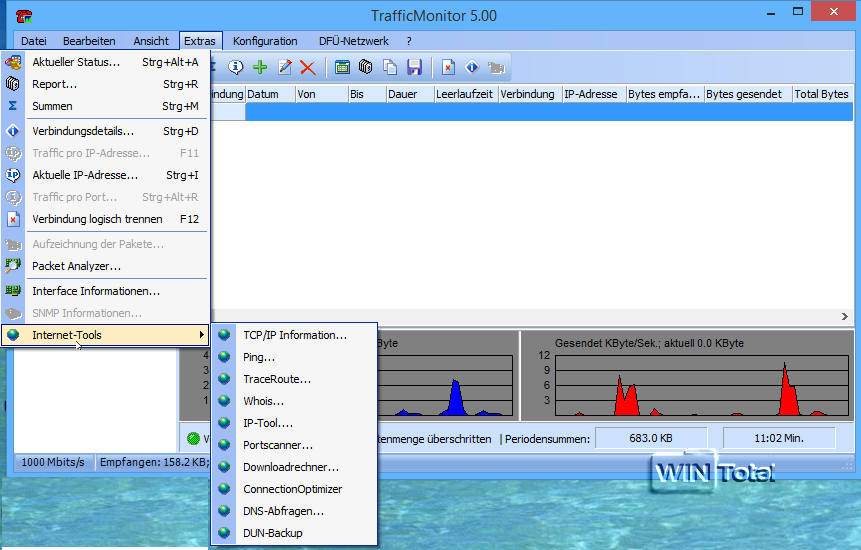Click the pencil edit icon in toolbar
Image resolution: width=861 pixels, height=550 pixels.
click(x=284, y=67)
